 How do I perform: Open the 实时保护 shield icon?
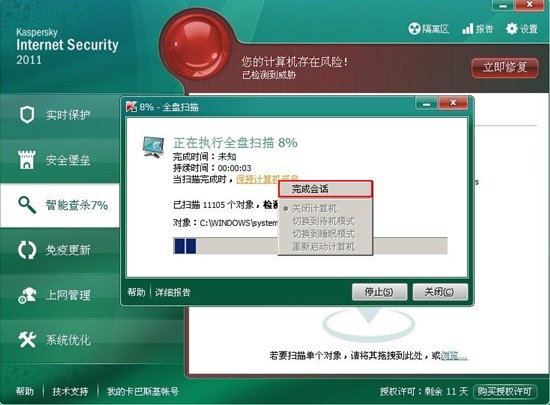[27, 115]
